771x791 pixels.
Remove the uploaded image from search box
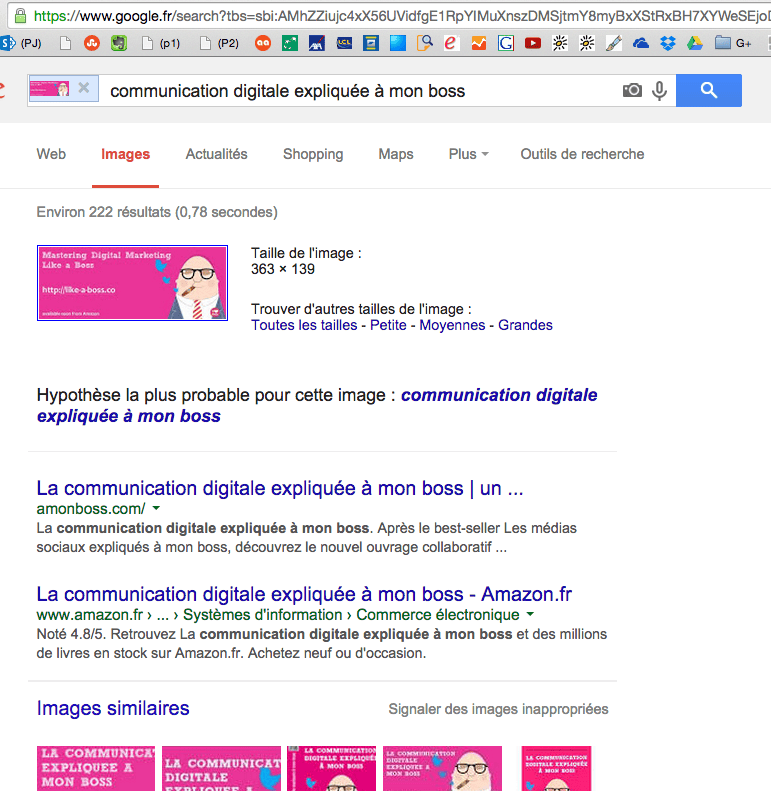(x=84, y=88)
